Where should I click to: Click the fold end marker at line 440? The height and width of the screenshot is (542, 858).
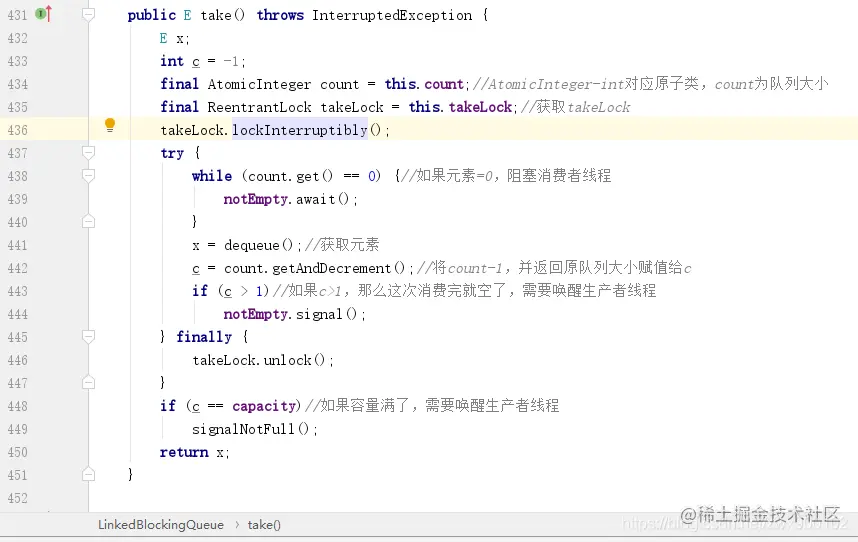88,221
